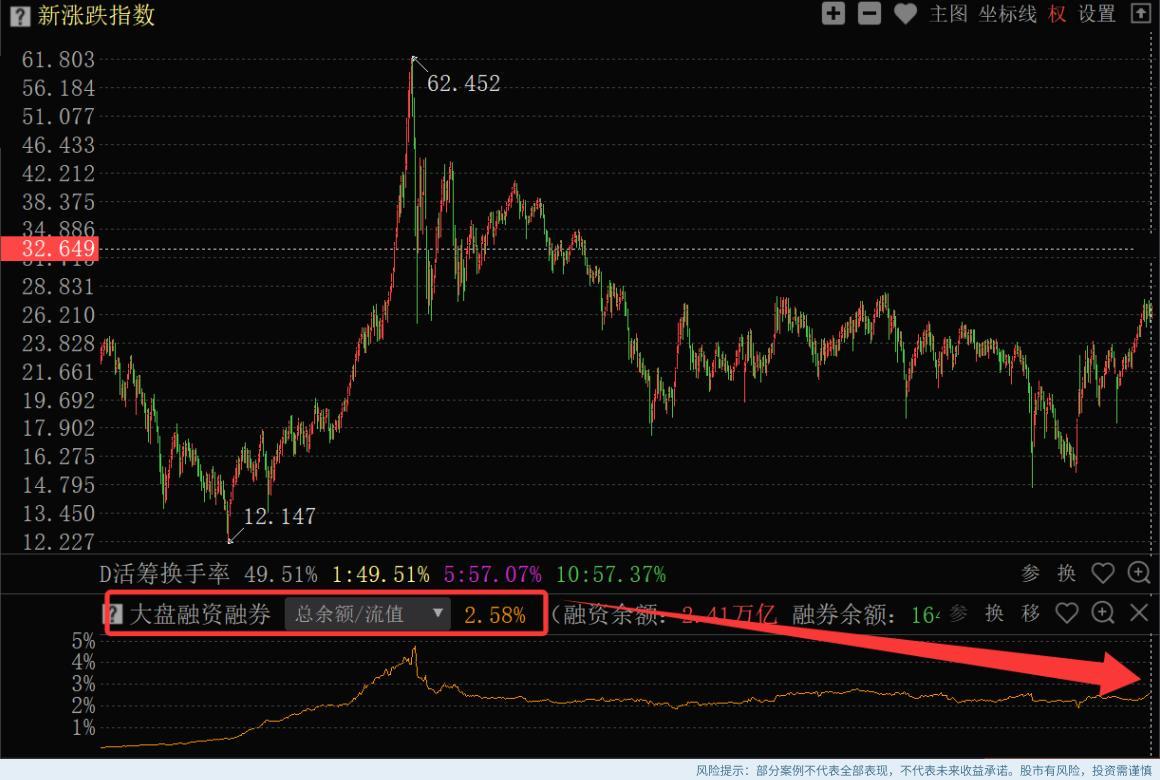
Task: Click the heart icon in D活筹换手率 row
Action: tap(1102, 573)
